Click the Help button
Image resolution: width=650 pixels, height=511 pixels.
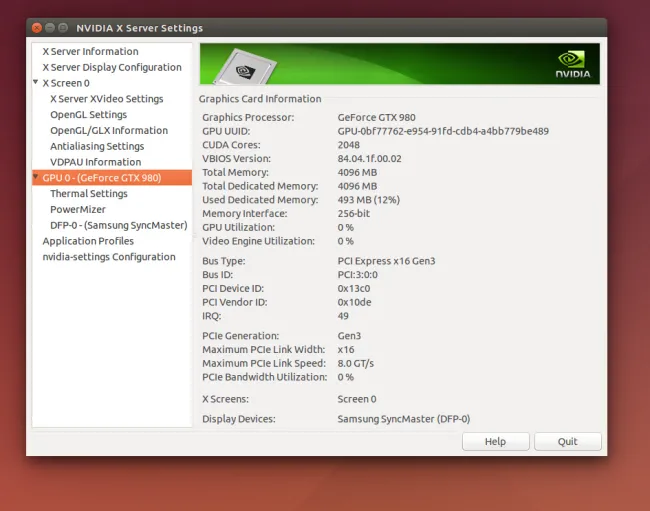coord(495,441)
